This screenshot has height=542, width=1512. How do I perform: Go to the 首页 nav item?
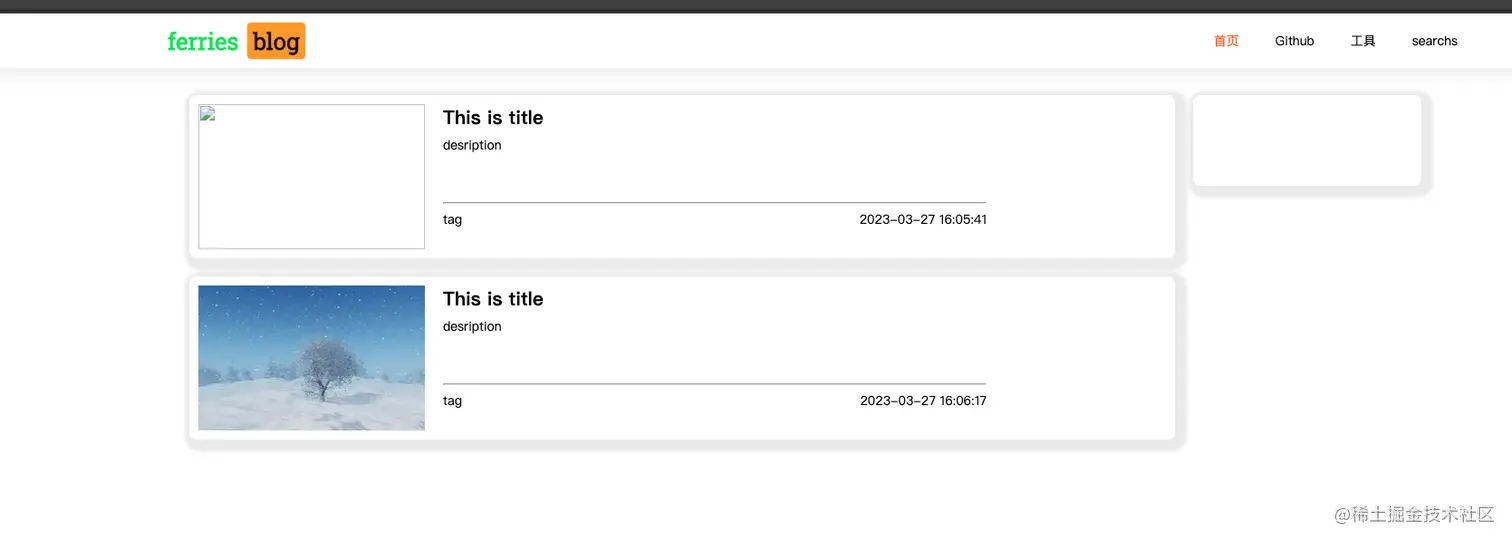(x=1226, y=41)
